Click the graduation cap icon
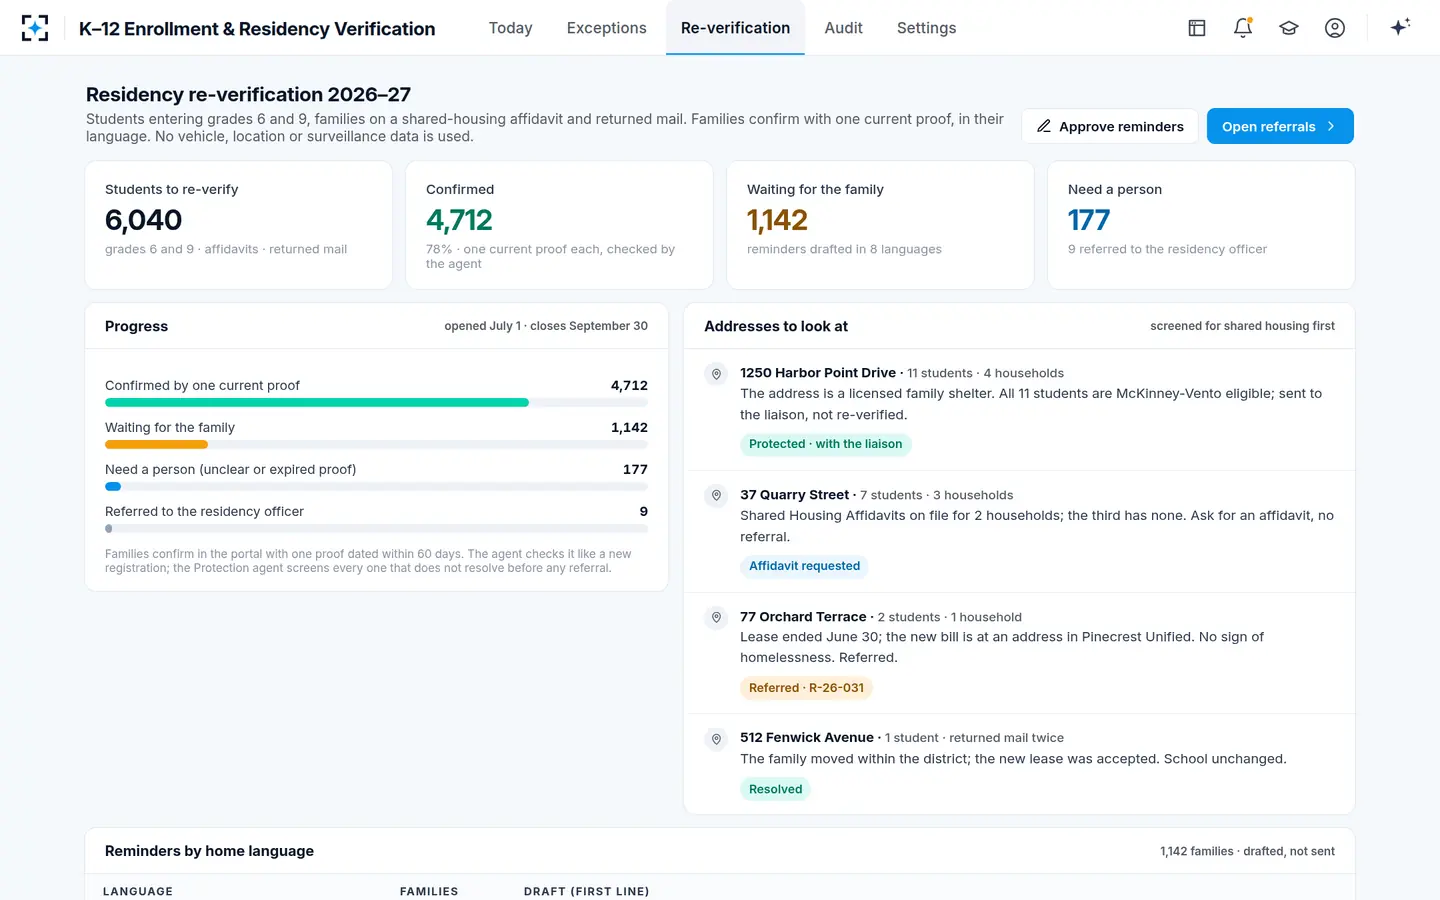The width and height of the screenshot is (1440, 900). 1289,28
